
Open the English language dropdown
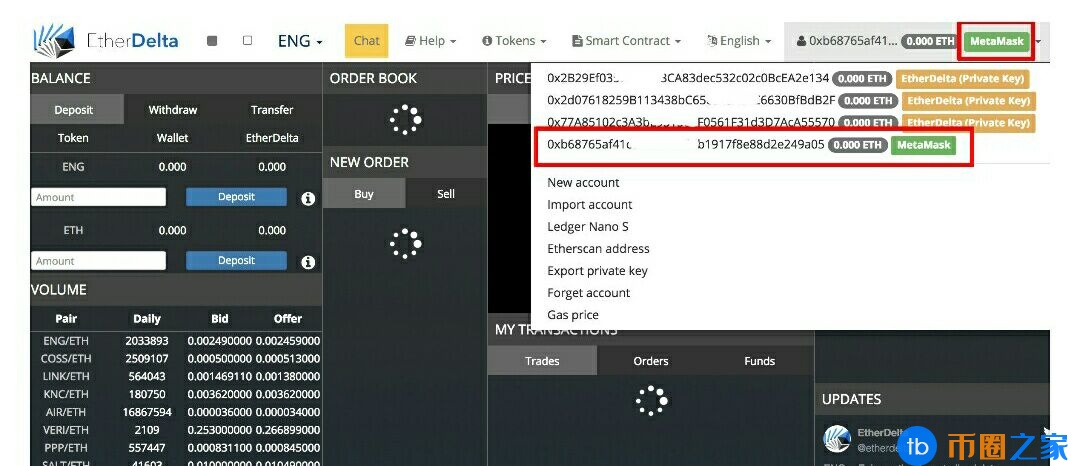(x=739, y=41)
